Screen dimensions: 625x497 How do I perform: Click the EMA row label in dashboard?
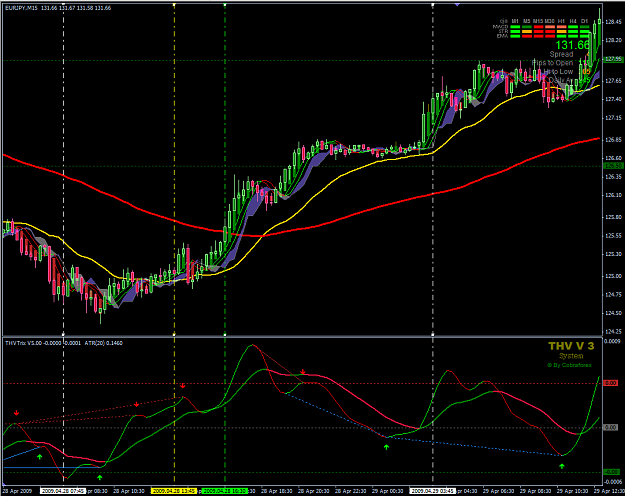coord(502,36)
